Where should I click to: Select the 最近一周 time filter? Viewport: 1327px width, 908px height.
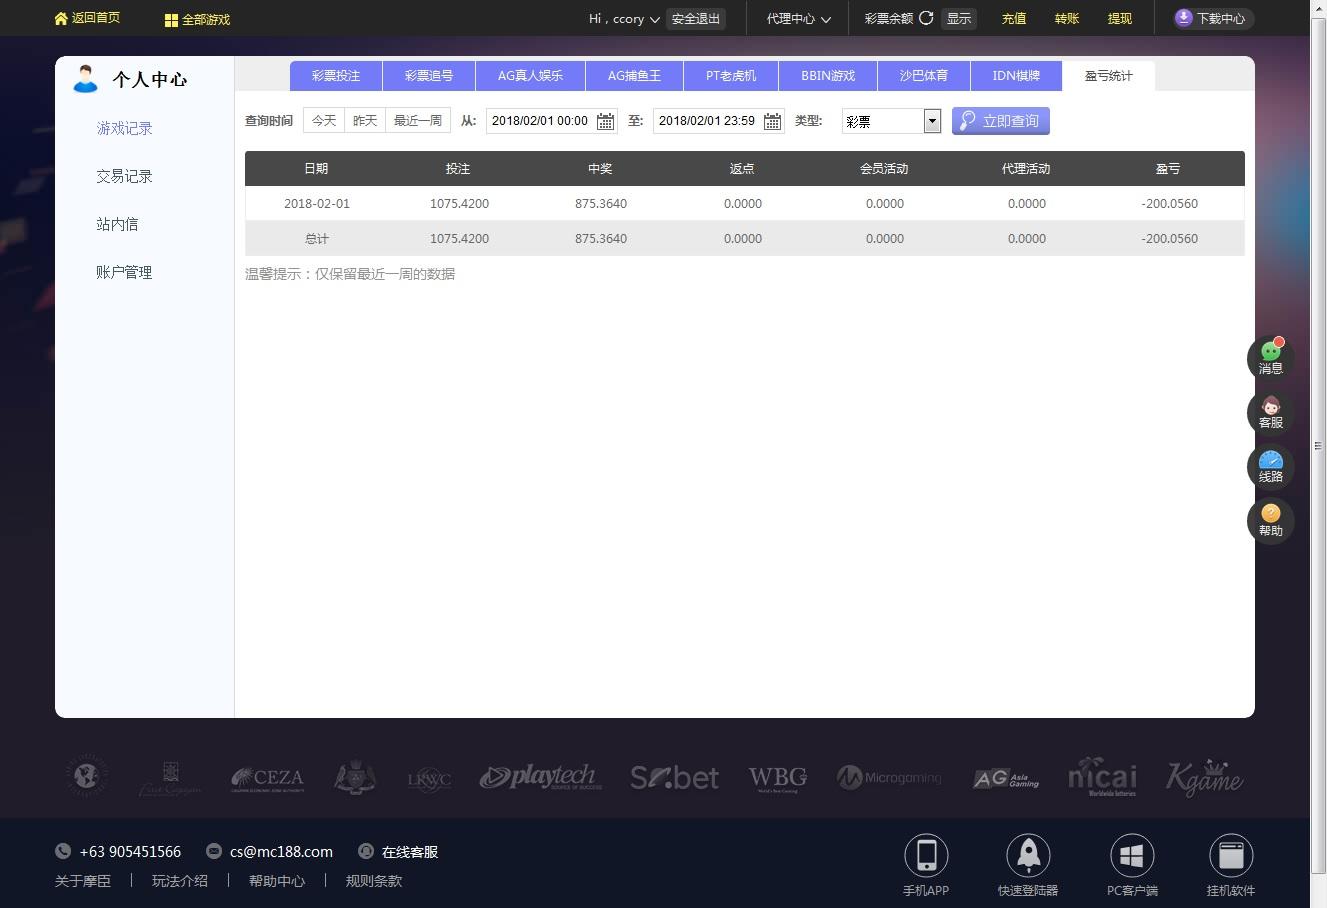tap(418, 121)
